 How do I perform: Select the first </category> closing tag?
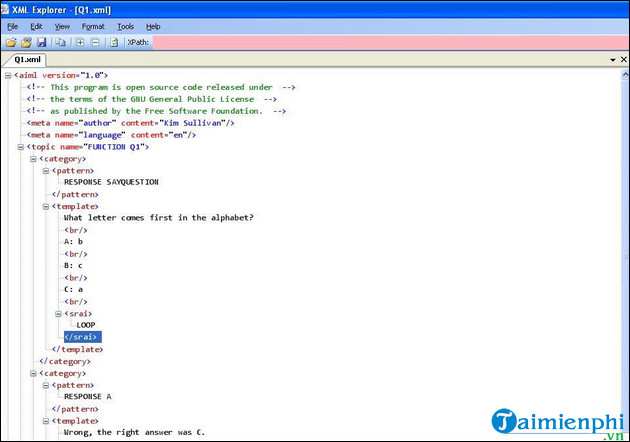point(65,362)
